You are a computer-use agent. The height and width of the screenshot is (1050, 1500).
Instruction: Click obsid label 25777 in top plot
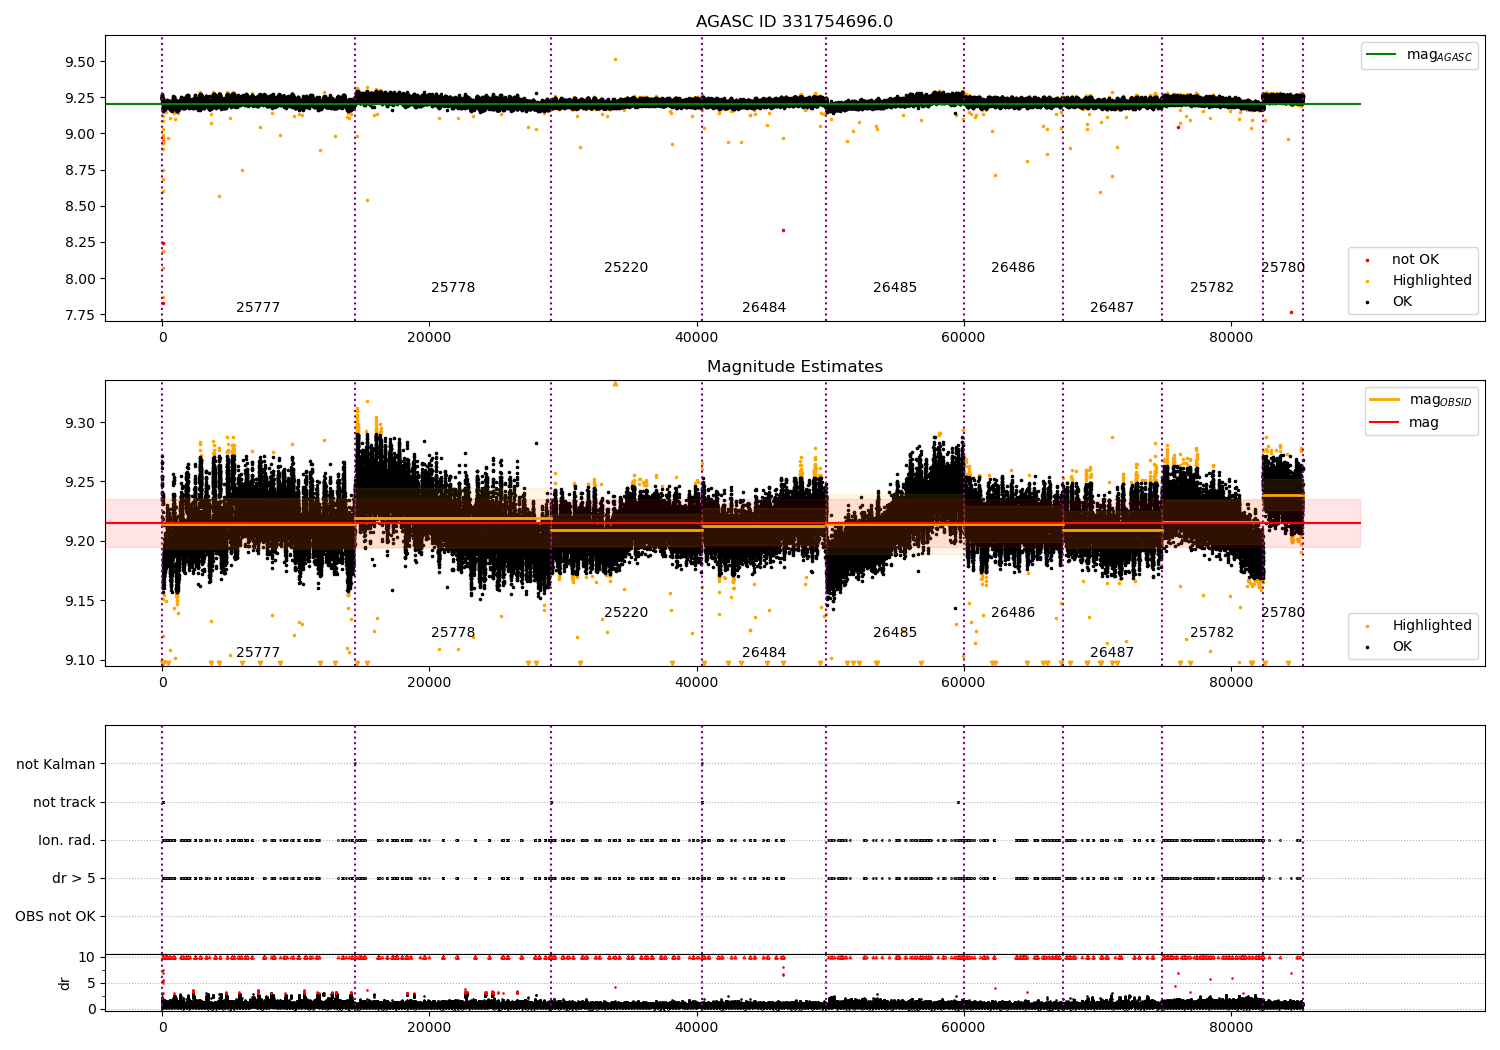click(x=258, y=308)
